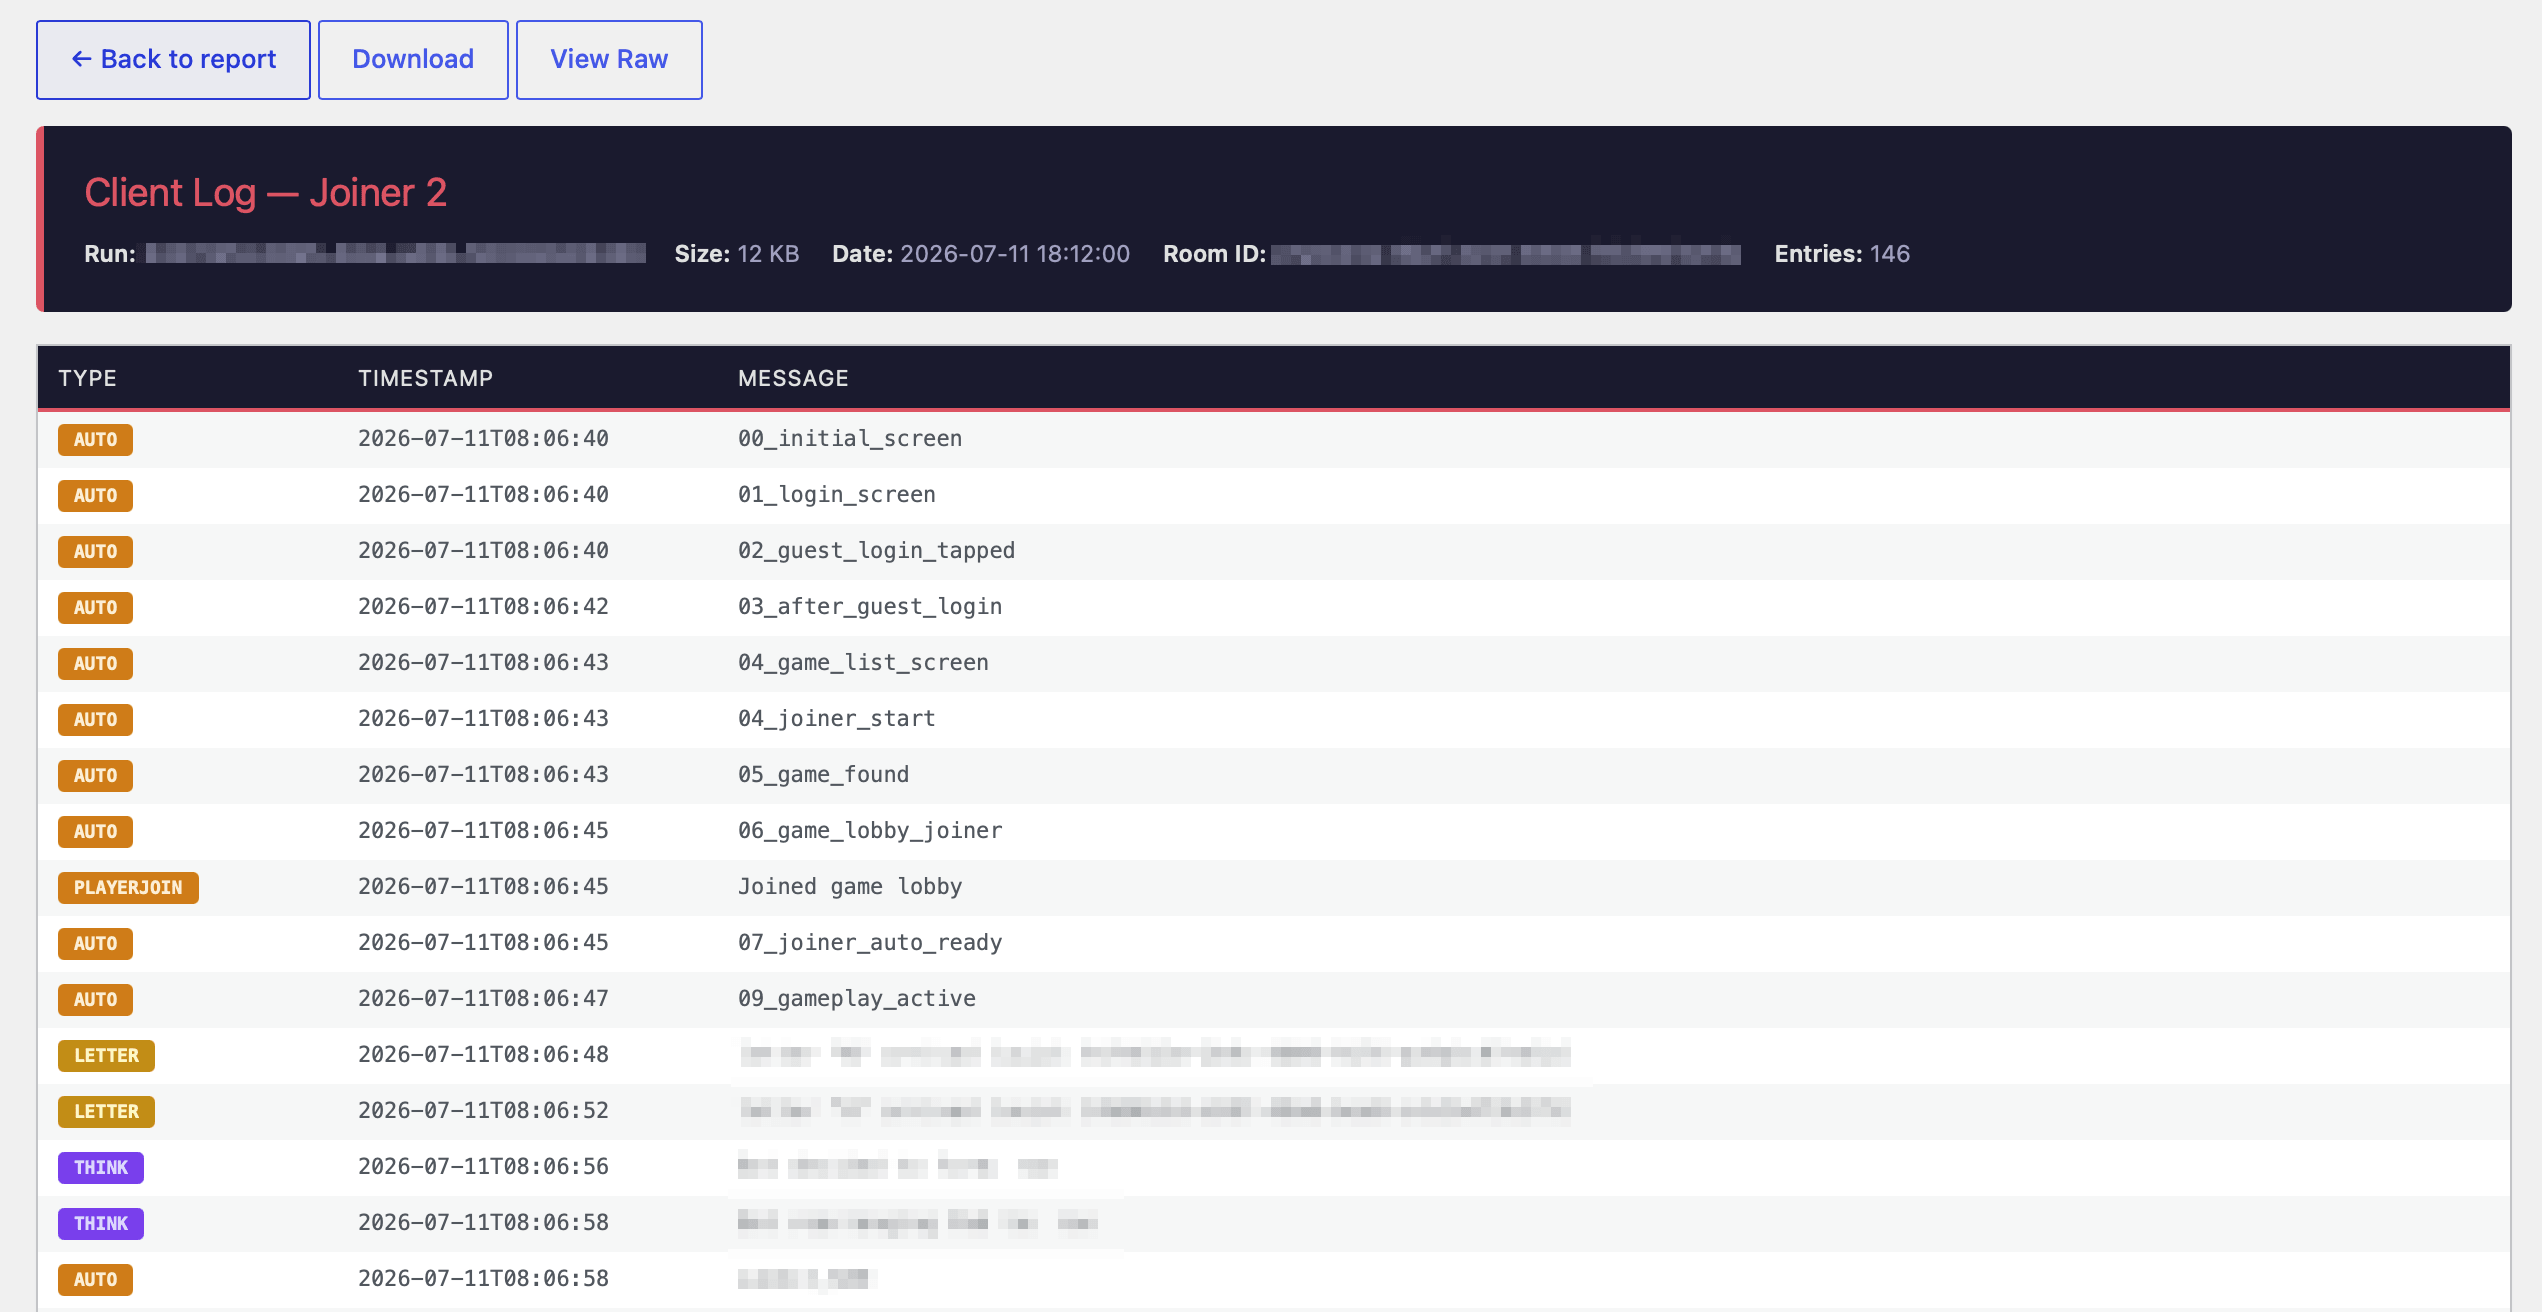
Task: Click the TIMESTAMP column header
Action: [x=425, y=378]
